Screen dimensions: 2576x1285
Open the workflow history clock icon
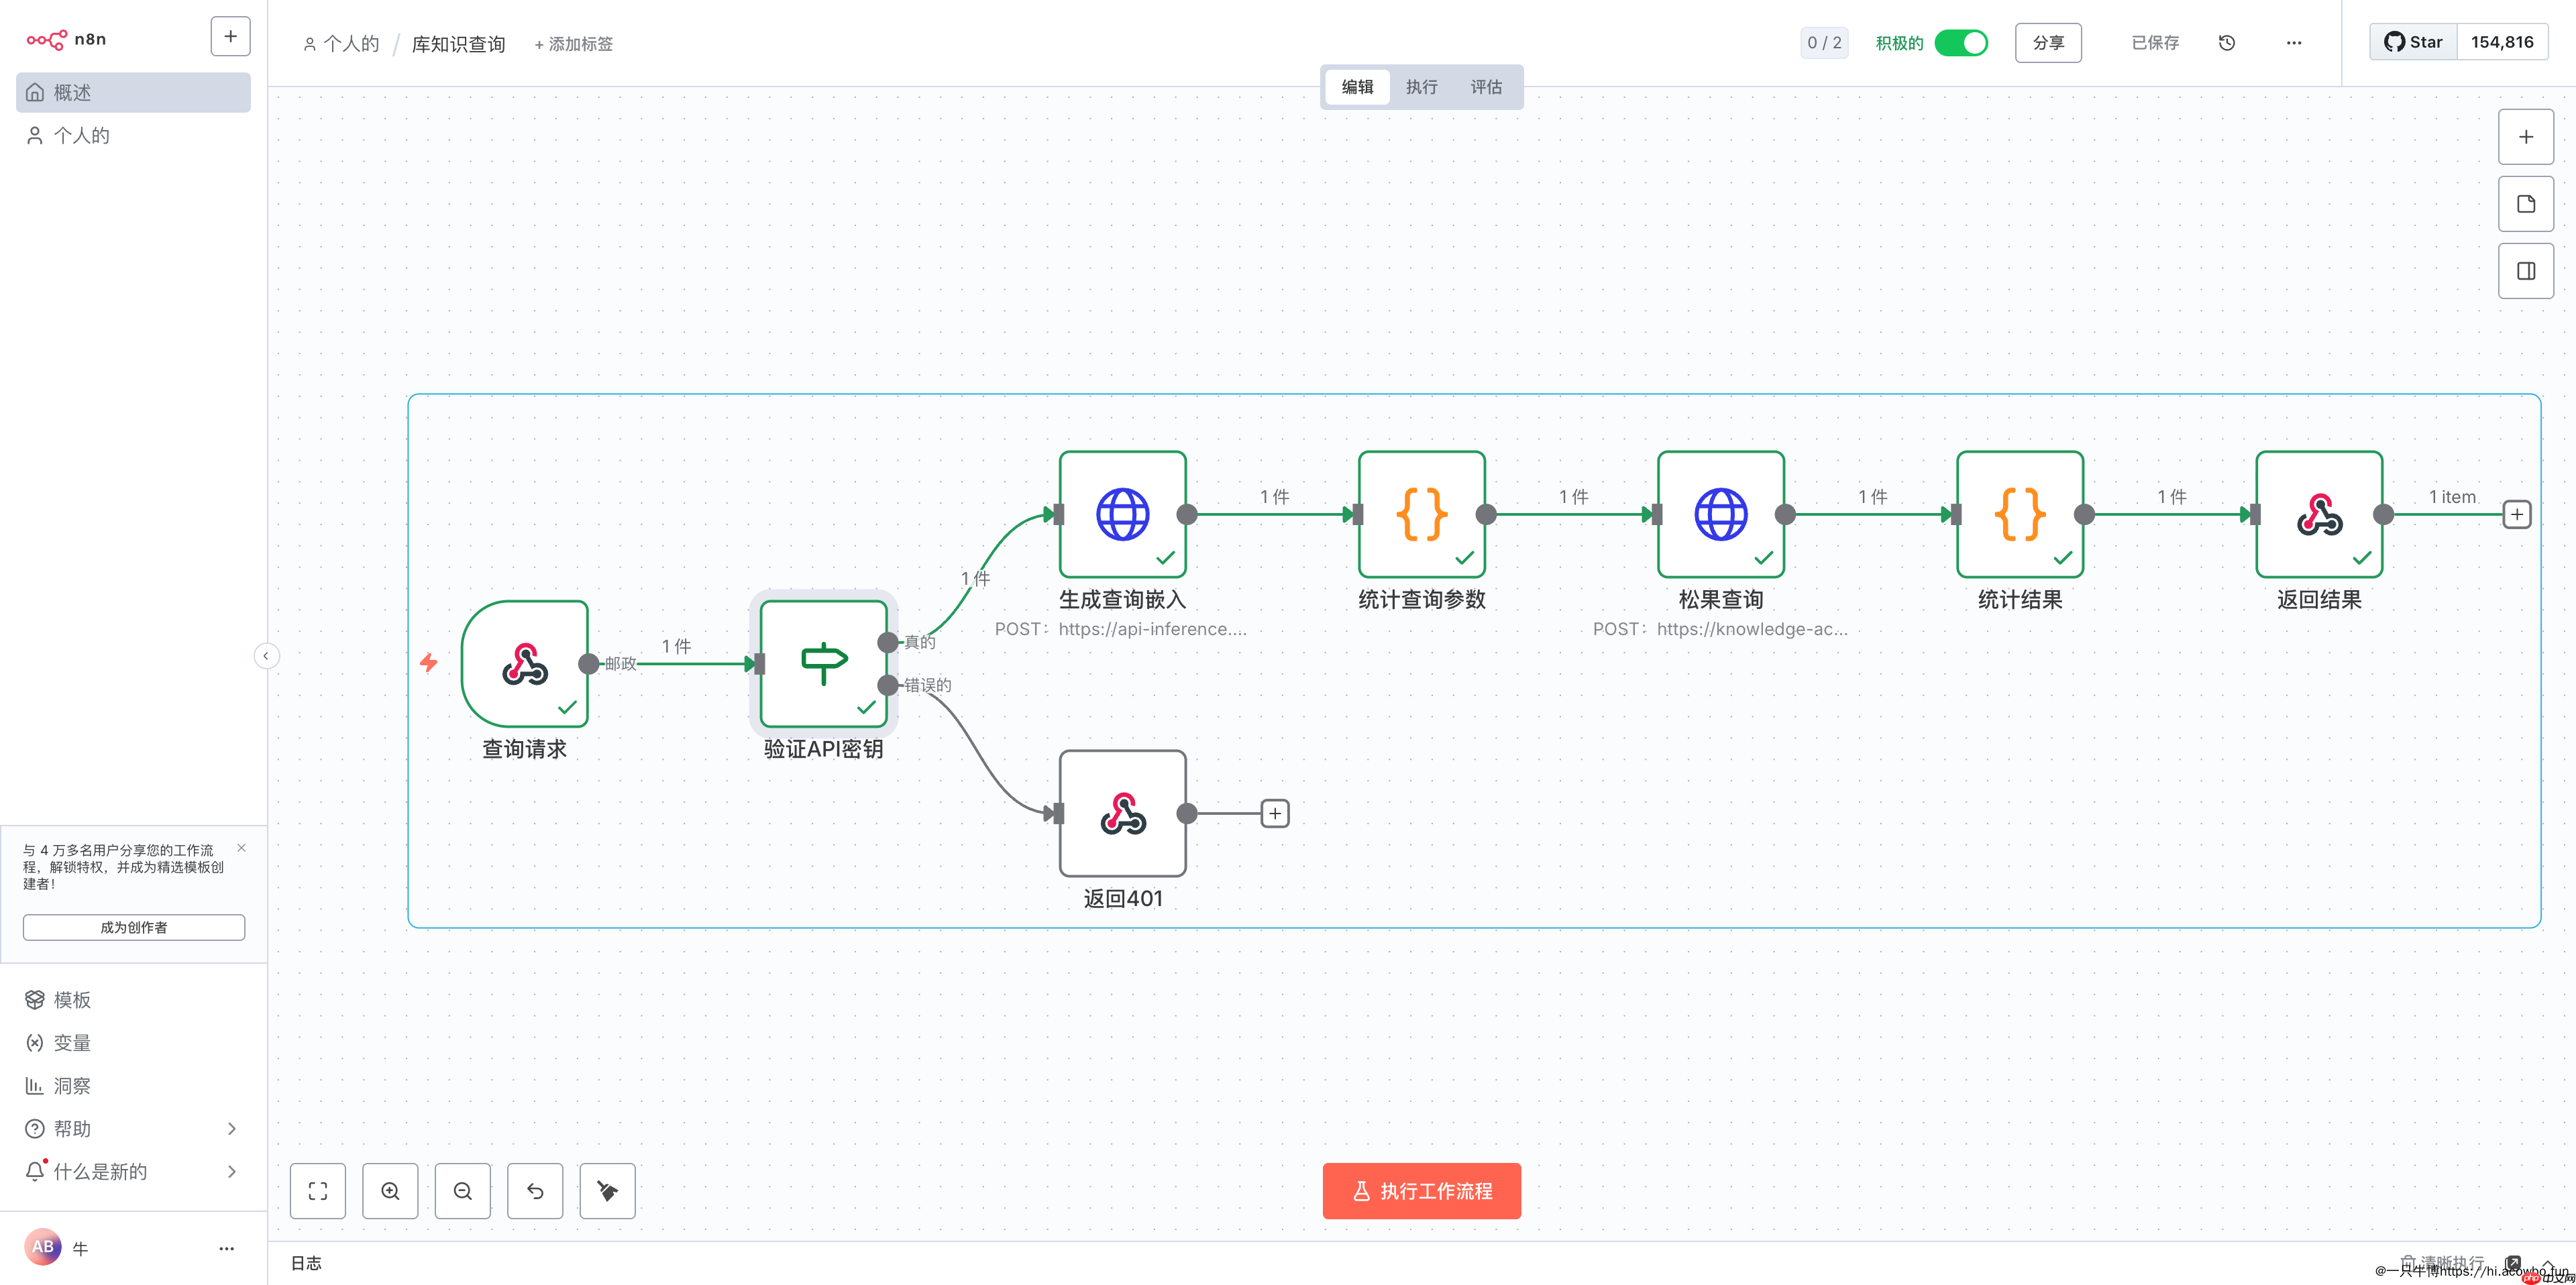2226,43
